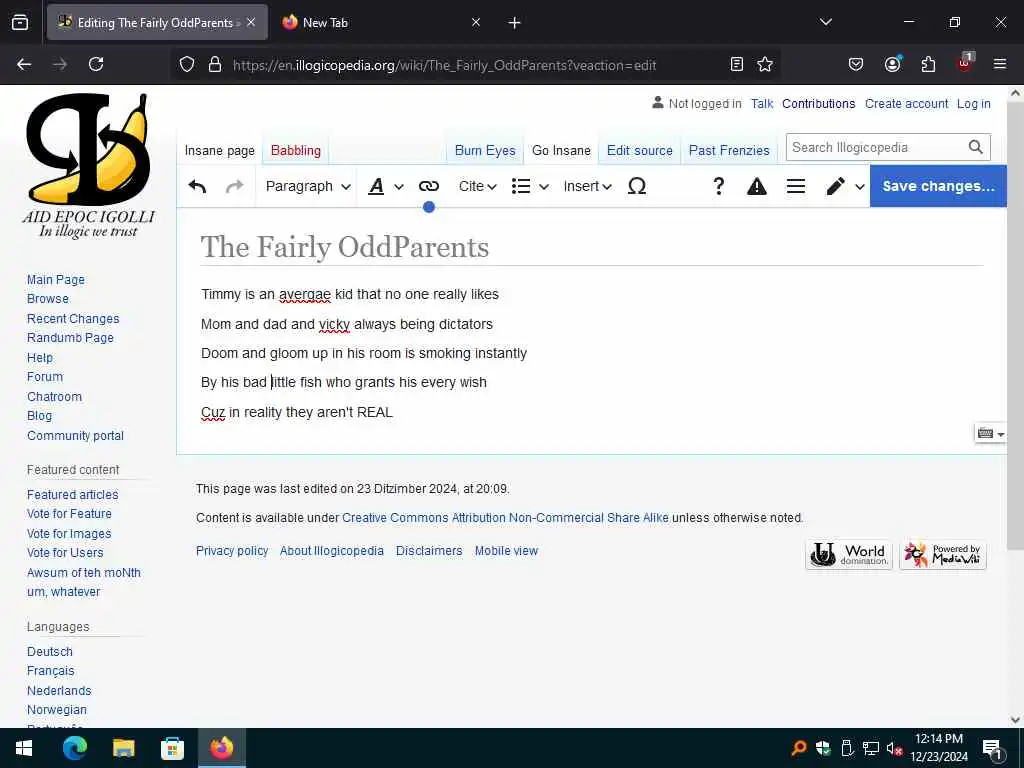Viewport: 1024px width, 768px height.
Task: Place cursor in the 'Cuz in reality' line
Action: point(296,412)
